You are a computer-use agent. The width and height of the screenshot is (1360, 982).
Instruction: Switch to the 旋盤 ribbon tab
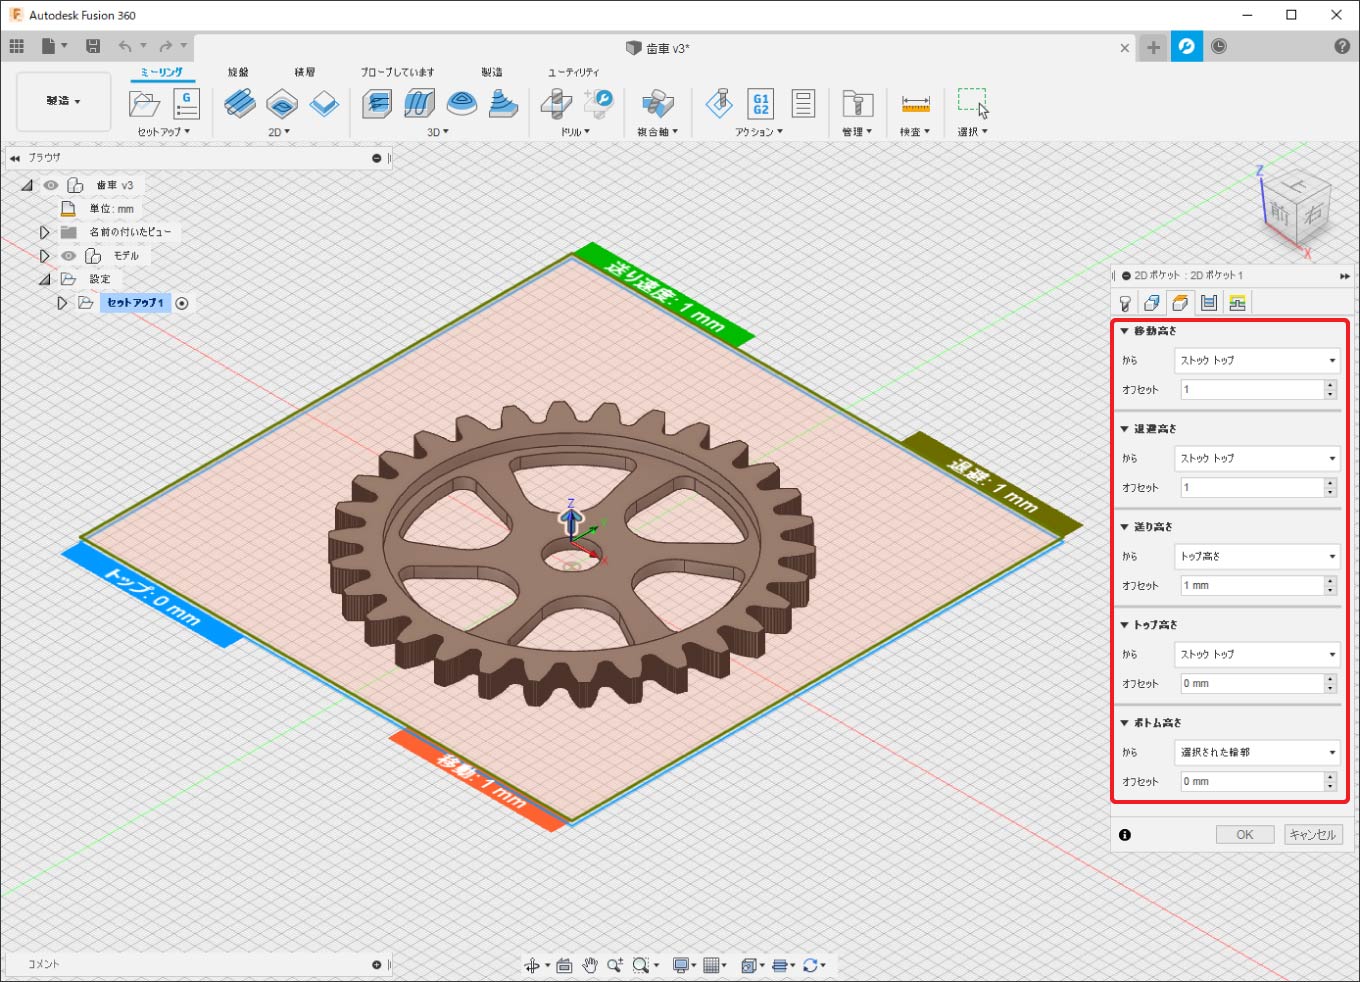[x=238, y=72]
